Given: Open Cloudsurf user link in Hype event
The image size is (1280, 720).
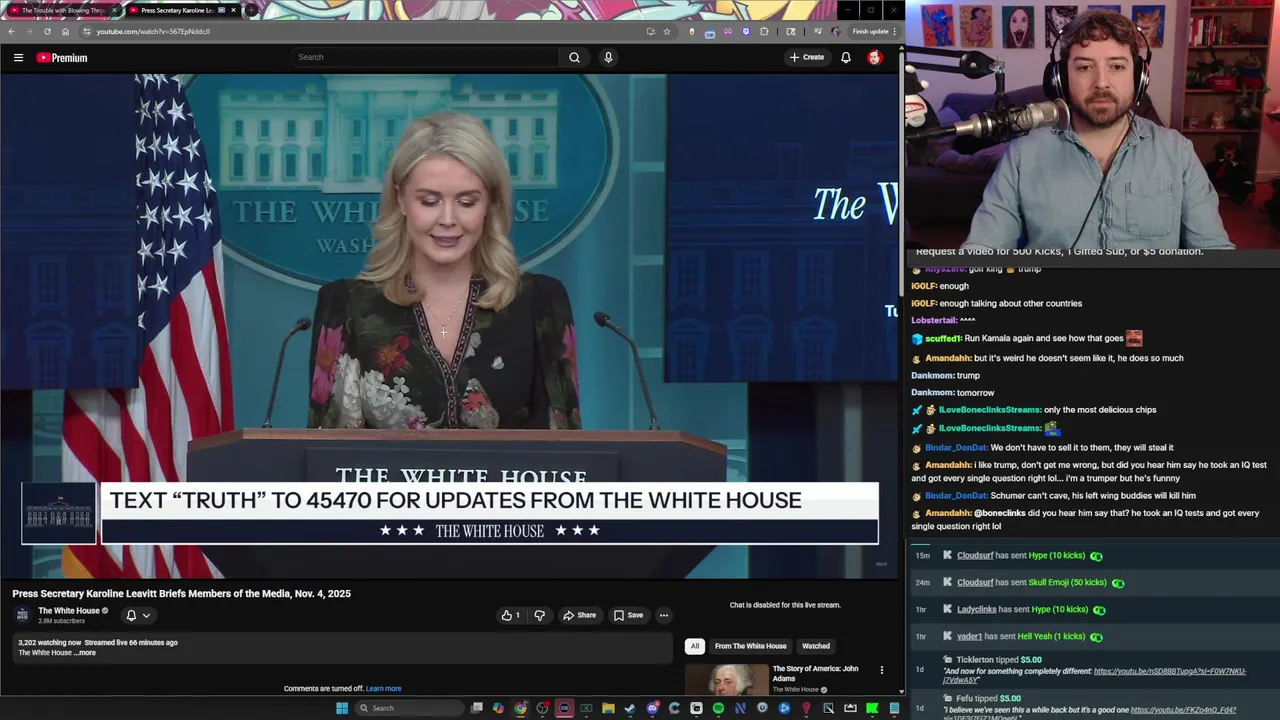Looking at the screenshot, I should [974, 555].
